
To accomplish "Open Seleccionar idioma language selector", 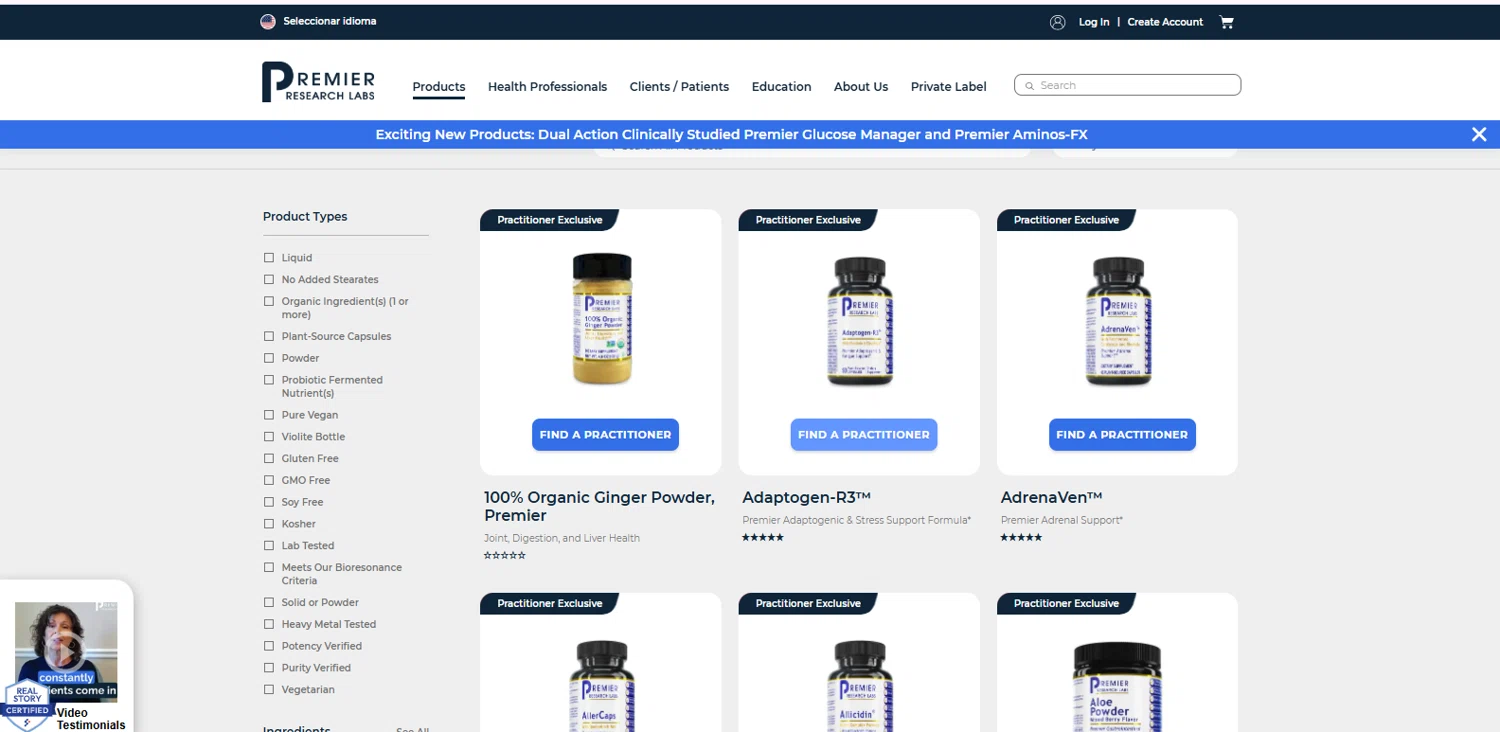I will coord(330,21).
